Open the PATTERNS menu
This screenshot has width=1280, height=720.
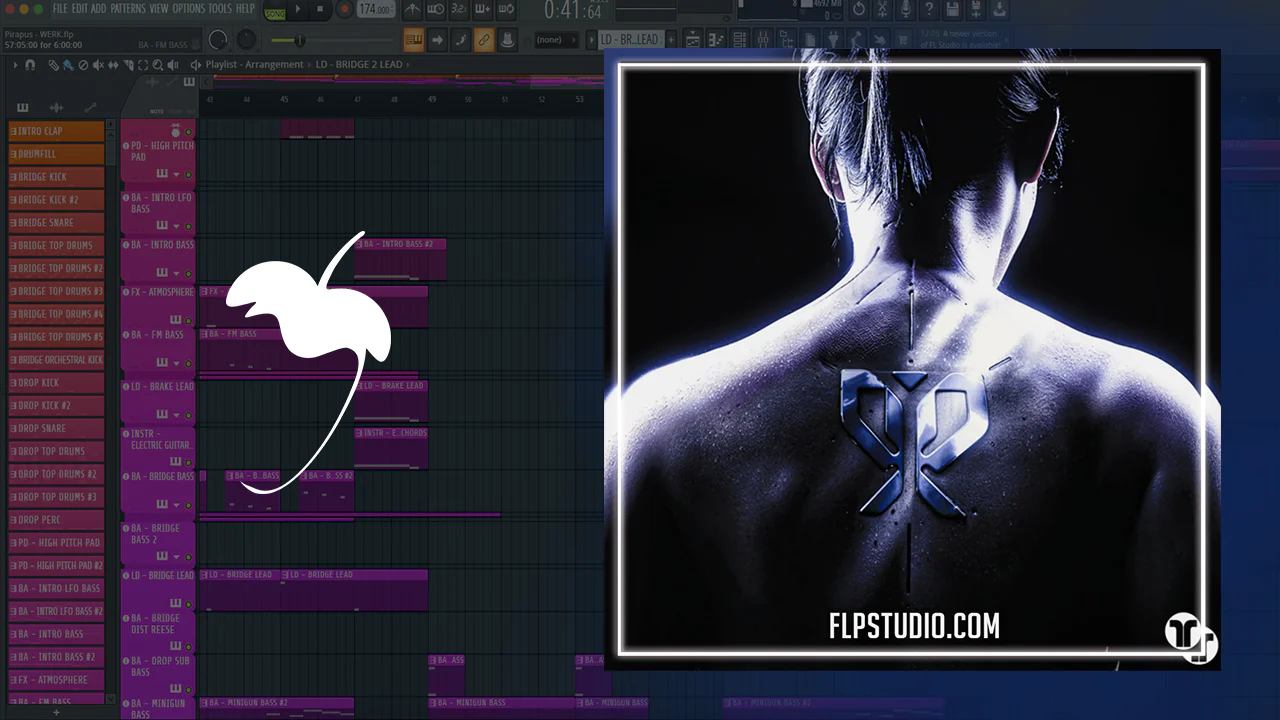128,9
